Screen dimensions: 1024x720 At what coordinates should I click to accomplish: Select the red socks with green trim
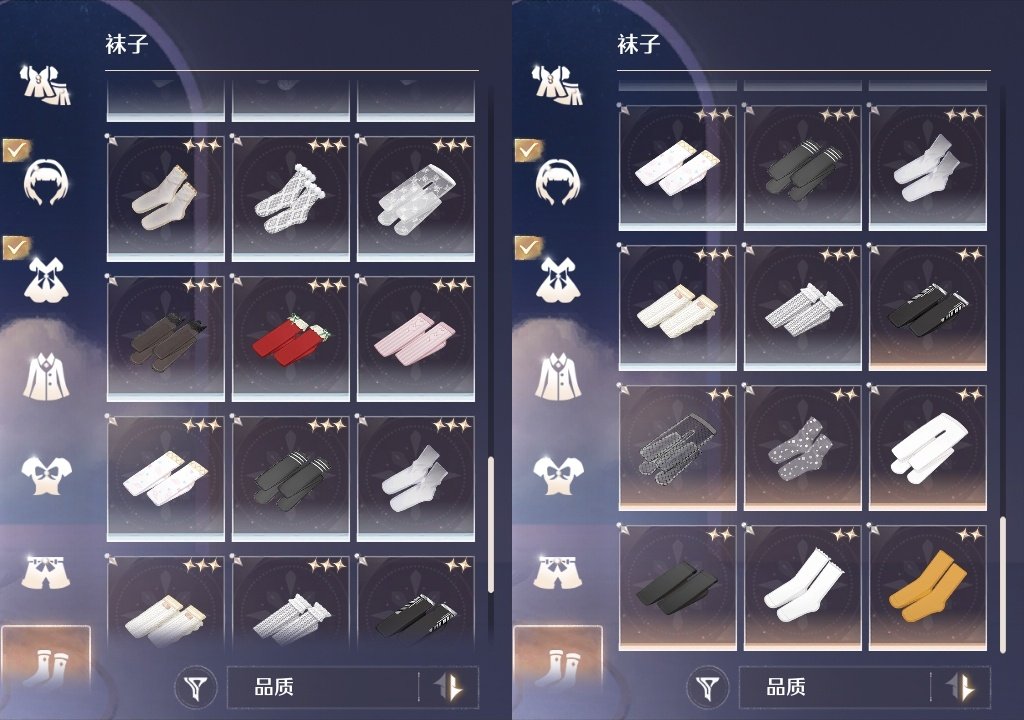(x=291, y=338)
